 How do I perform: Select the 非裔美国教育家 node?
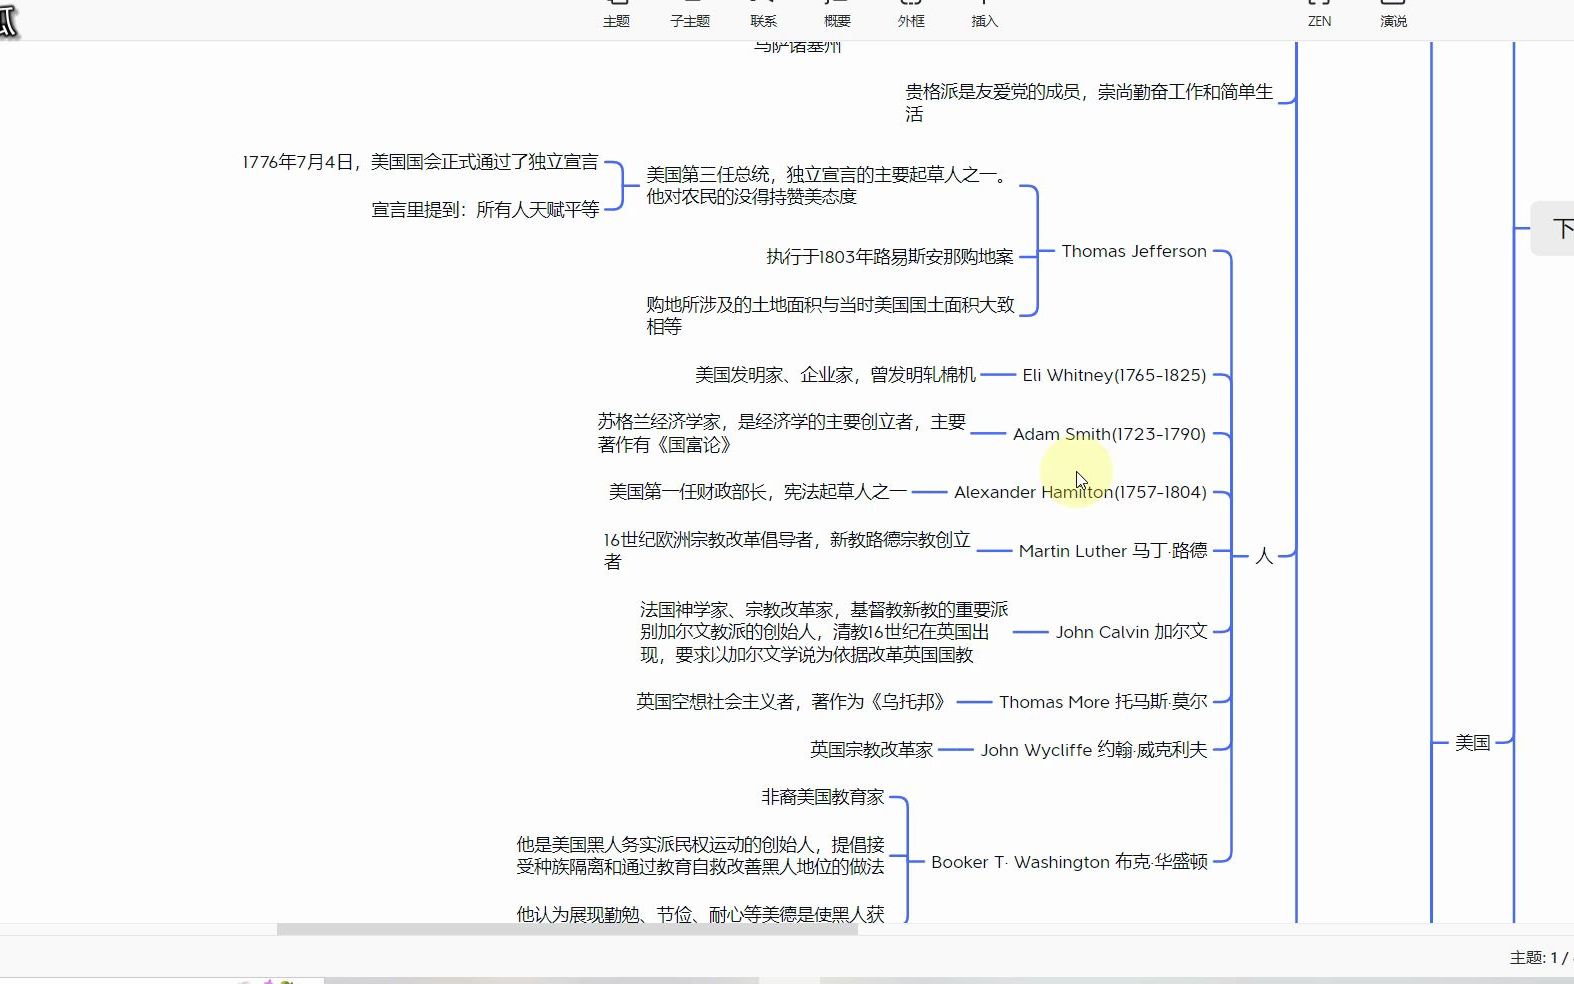pos(823,797)
